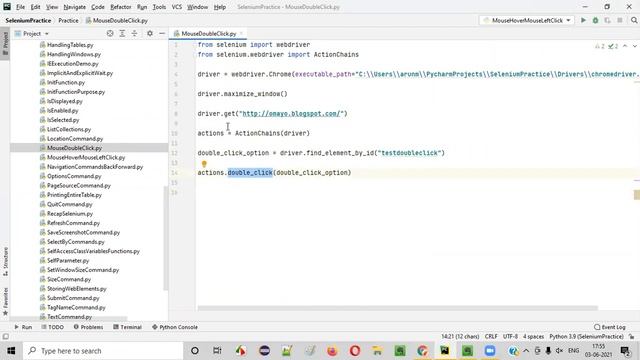
Task: Show hidden system tray icons chevron
Action: click(x=526, y=351)
